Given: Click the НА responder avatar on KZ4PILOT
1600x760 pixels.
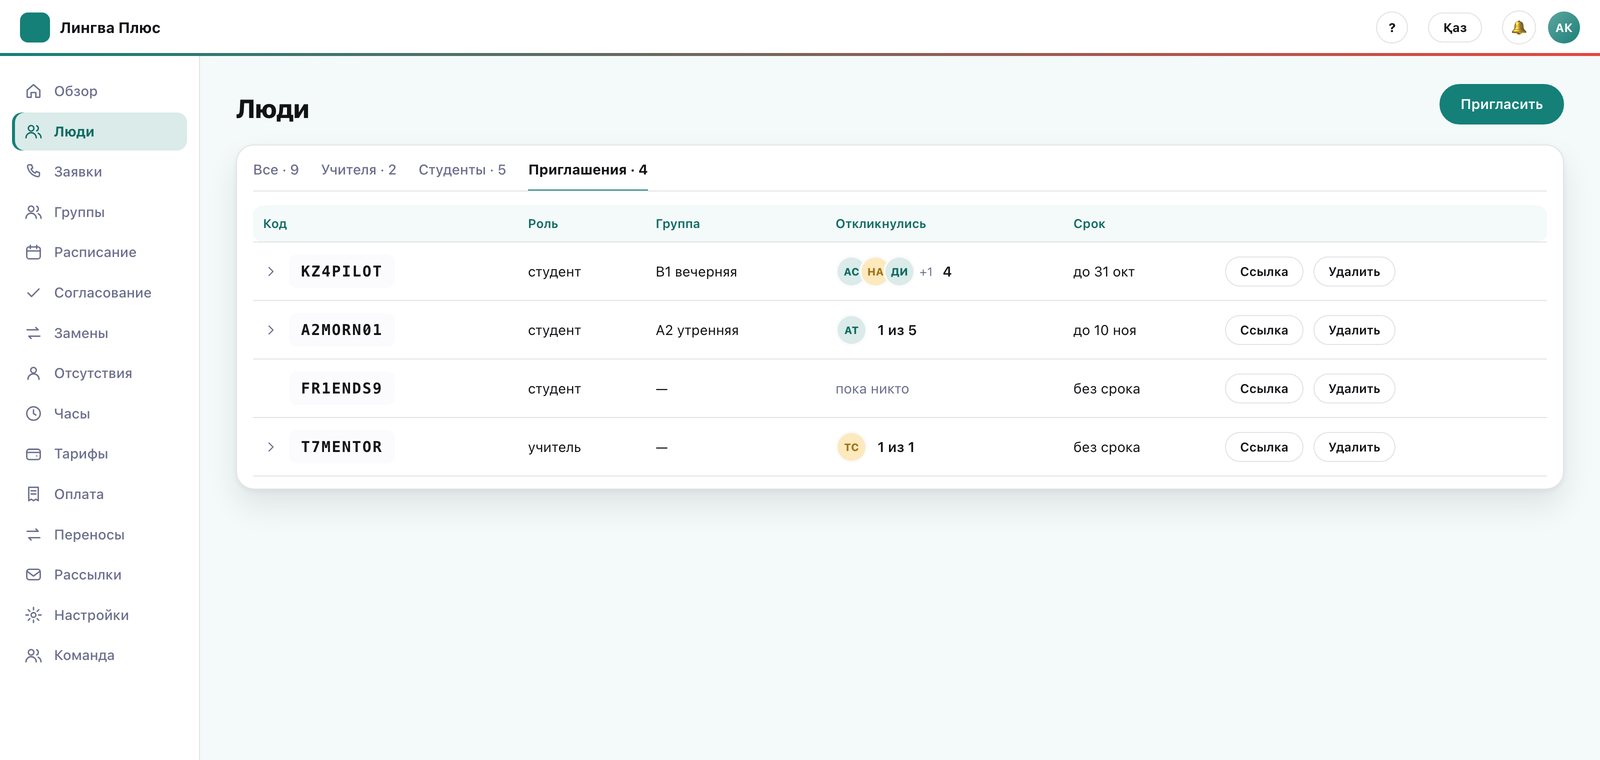Looking at the screenshot, I should point(875,272).
